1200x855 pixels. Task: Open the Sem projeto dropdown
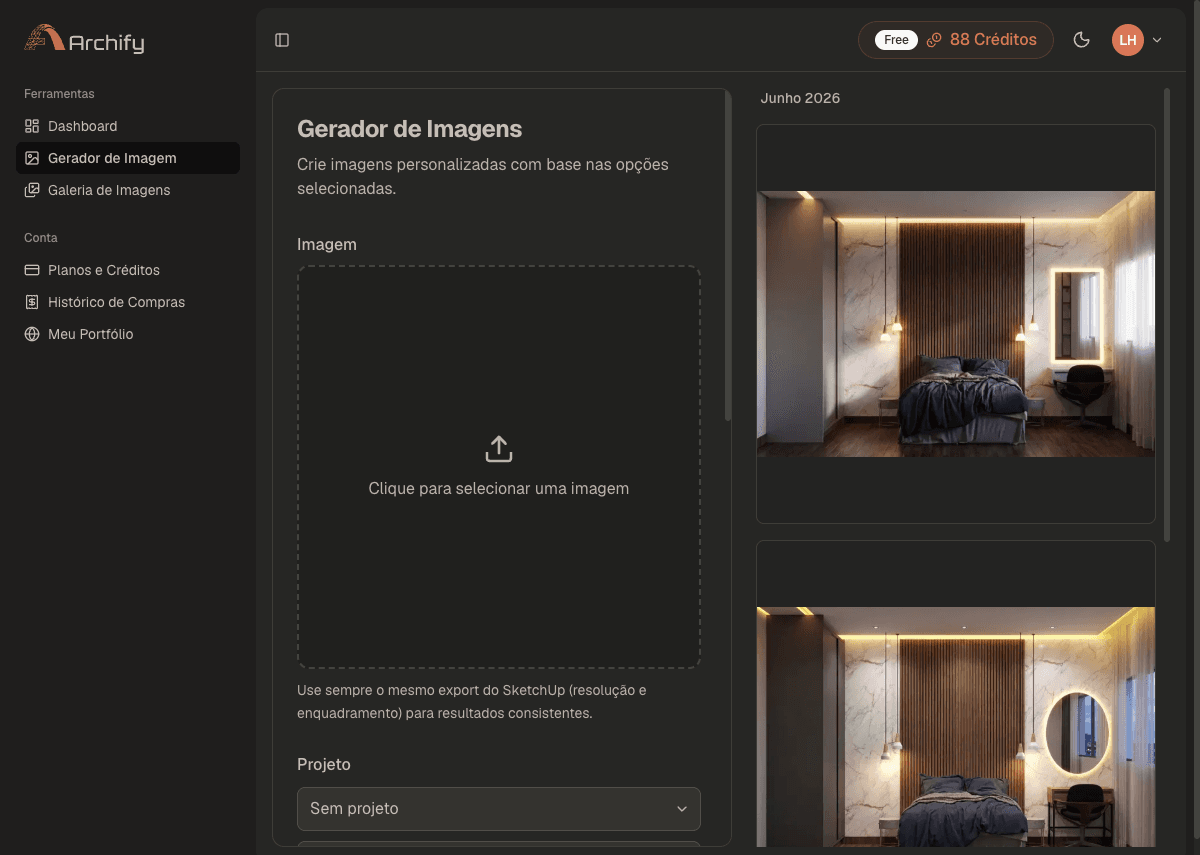(499, 809)
